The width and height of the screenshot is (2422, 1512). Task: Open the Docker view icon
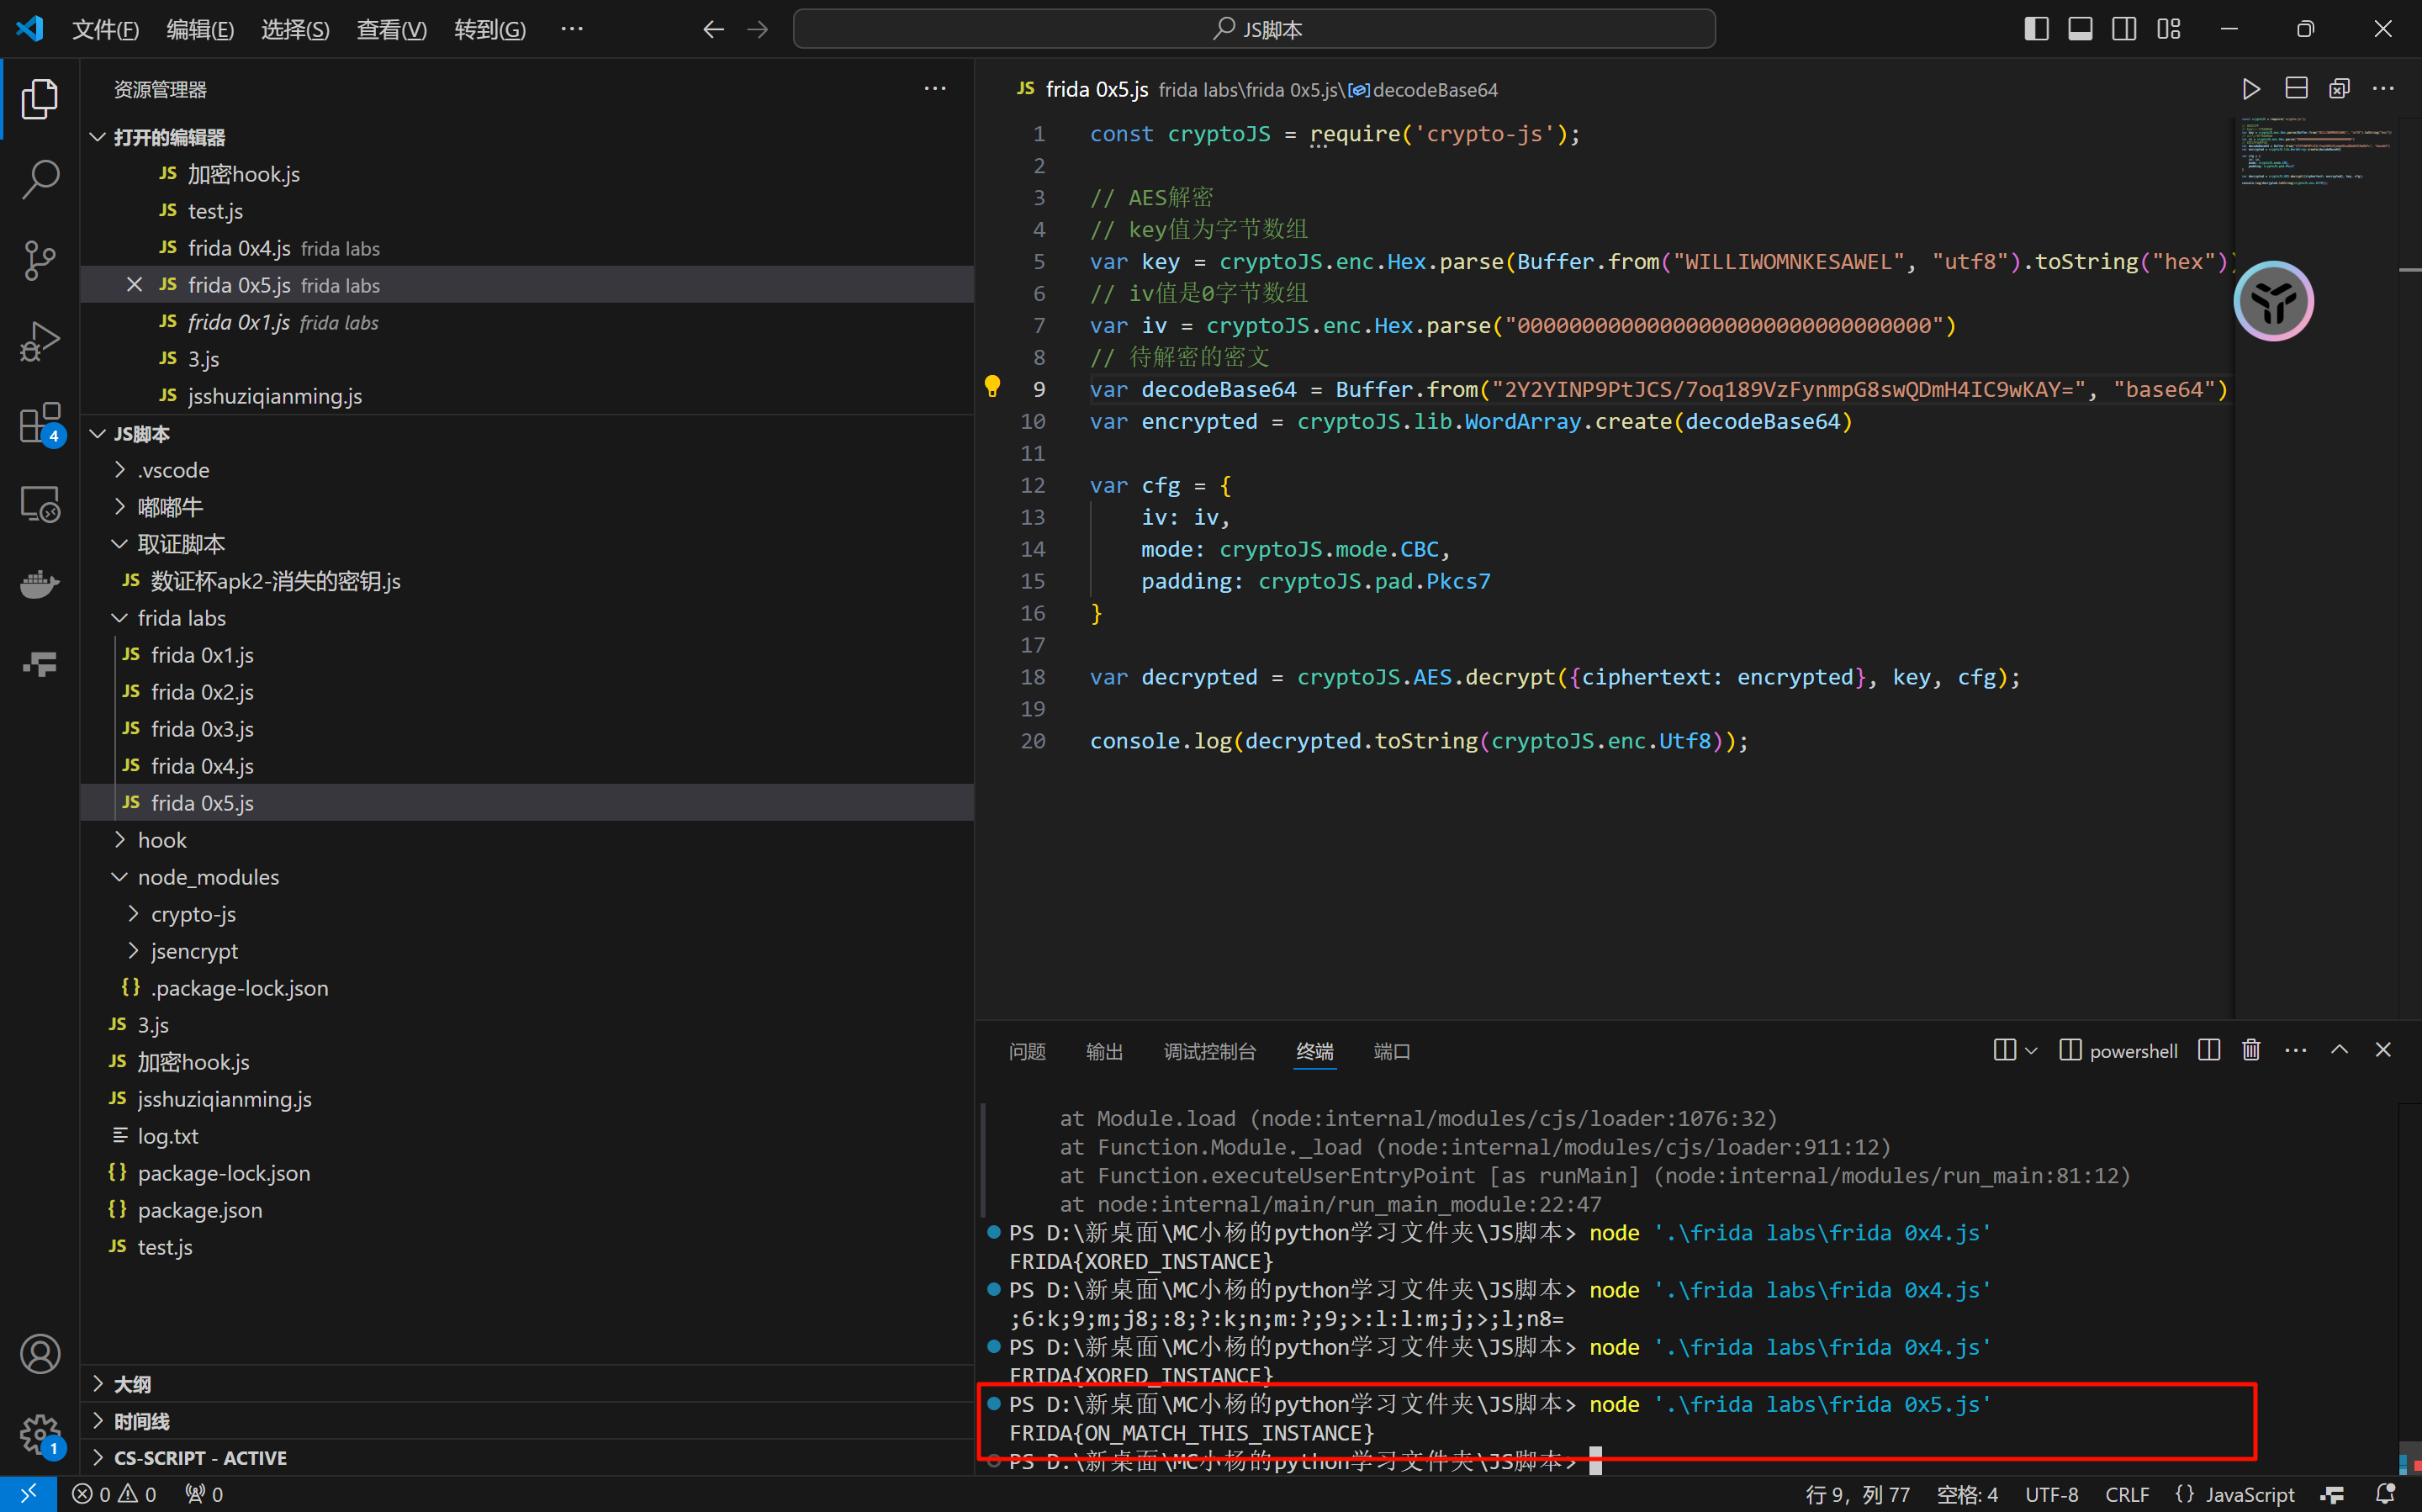pos(40,583)
